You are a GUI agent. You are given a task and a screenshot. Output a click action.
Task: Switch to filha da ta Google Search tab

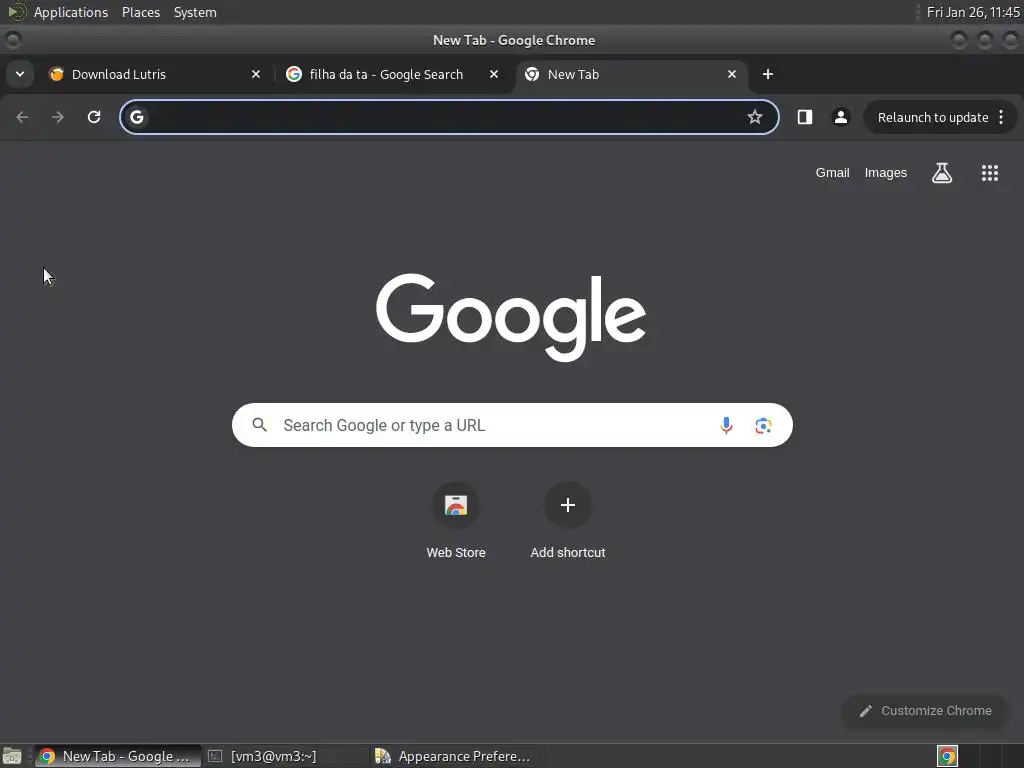[393, 74]
